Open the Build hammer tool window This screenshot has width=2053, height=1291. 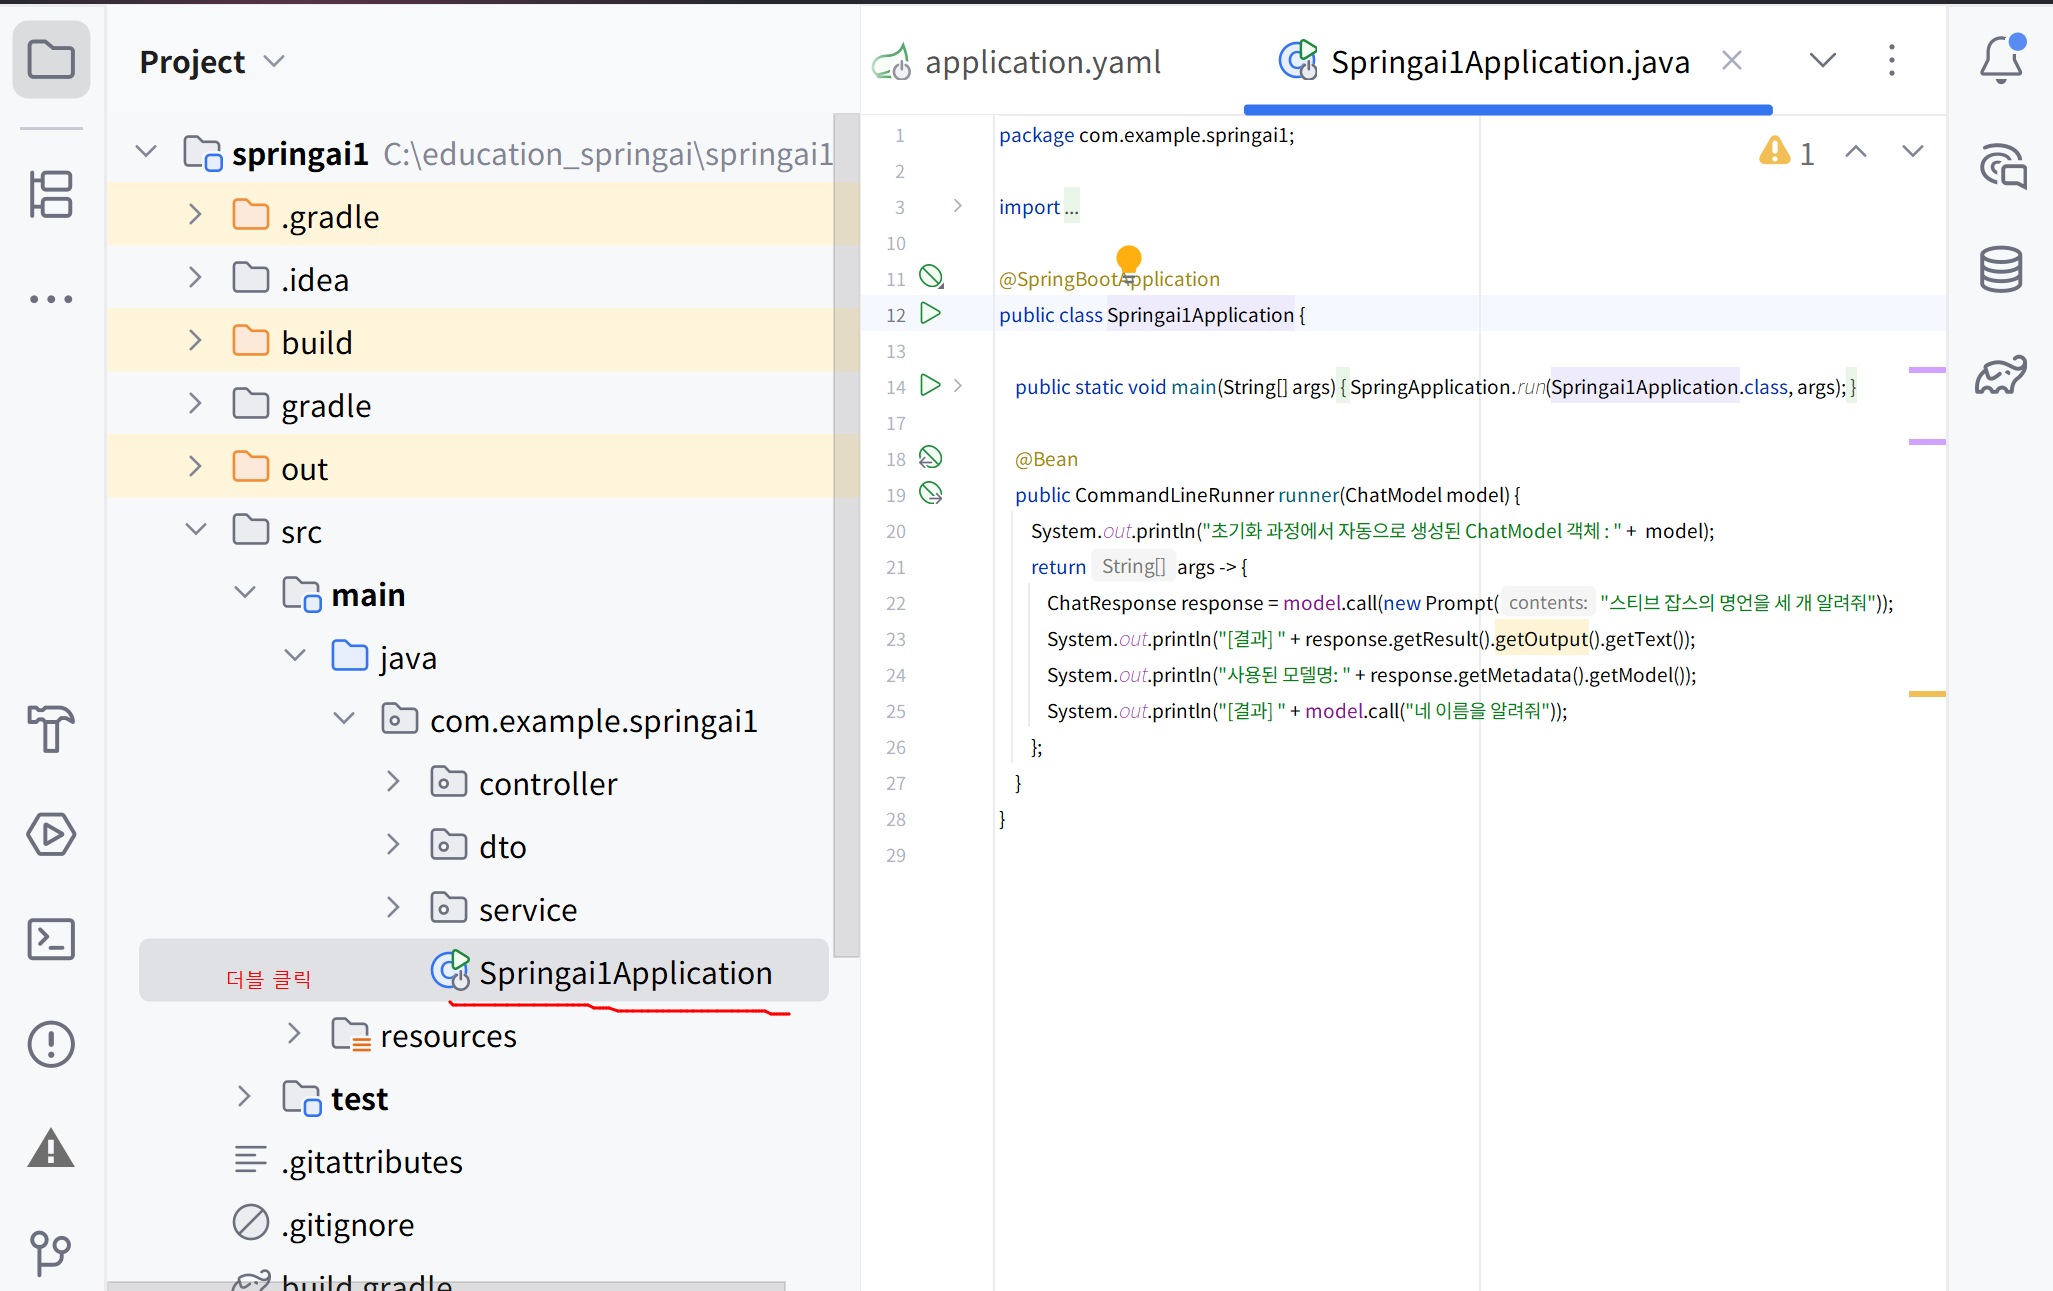[x=51, y=729]
